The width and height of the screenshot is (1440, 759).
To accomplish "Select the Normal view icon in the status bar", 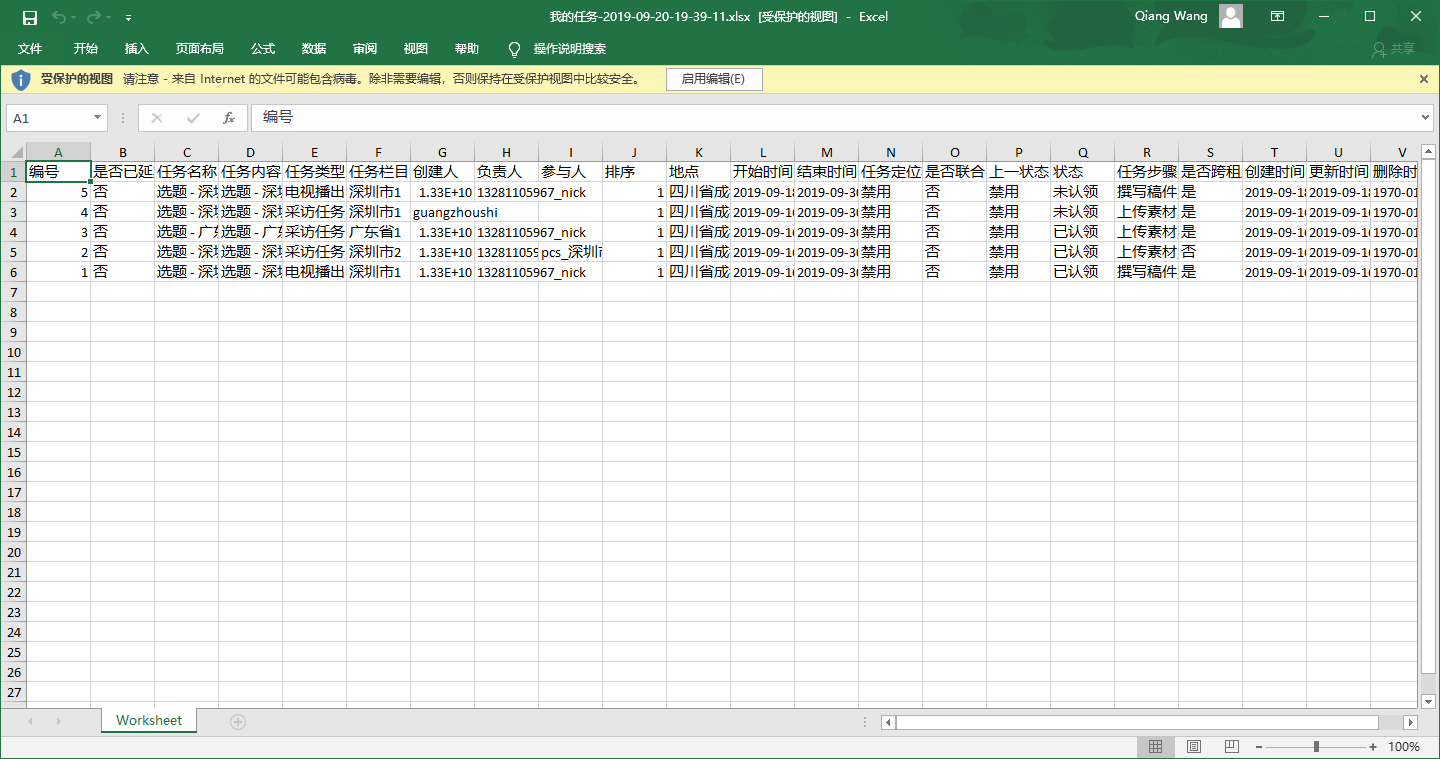I will (x=1155, y=747).
